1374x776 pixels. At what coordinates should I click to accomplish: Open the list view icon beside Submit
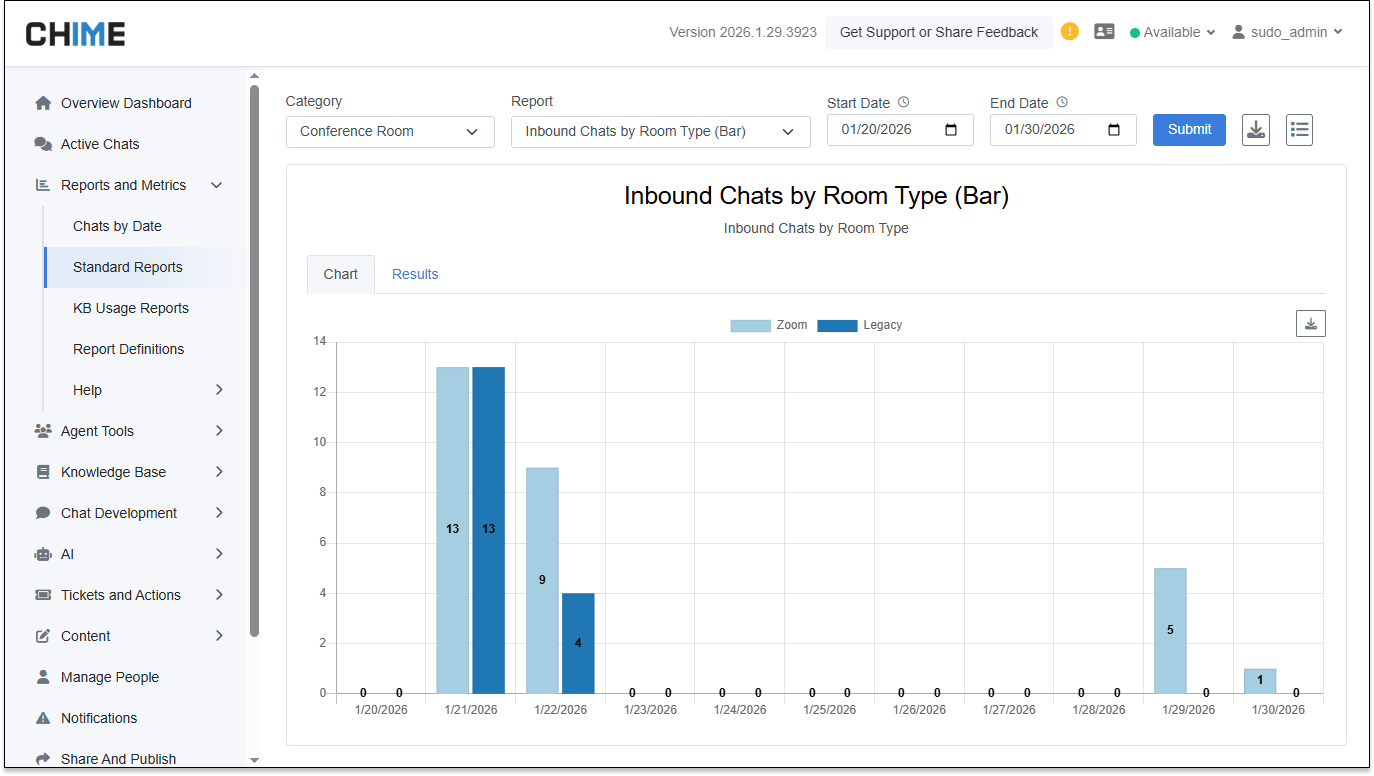coord(1299,130)
